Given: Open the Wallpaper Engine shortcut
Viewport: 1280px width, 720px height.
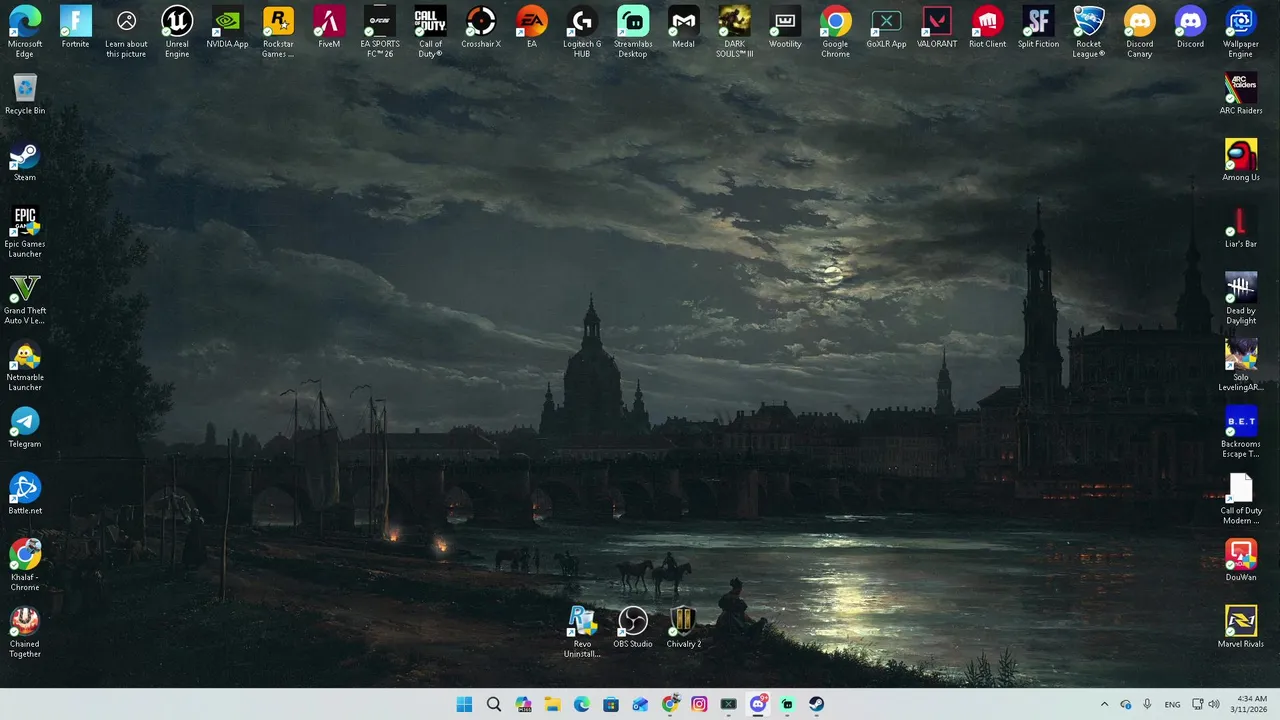Looking at the screenshot, I should click(1241, 32).
